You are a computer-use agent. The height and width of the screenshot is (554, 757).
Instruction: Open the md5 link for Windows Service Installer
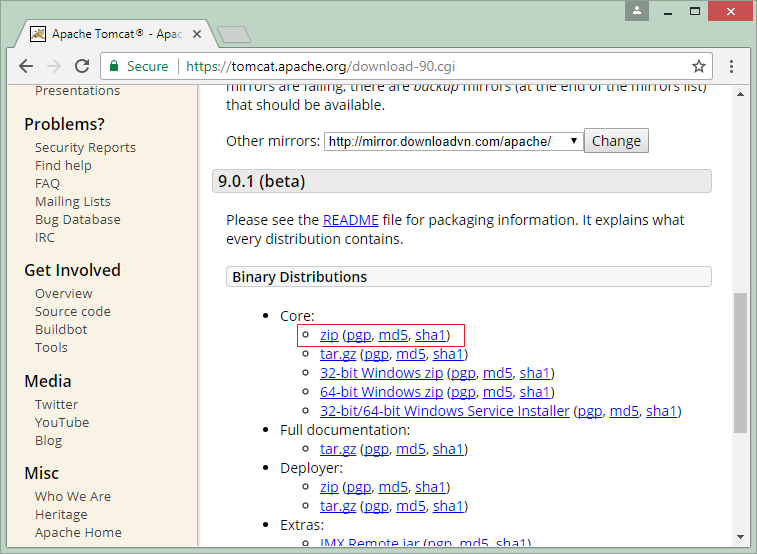coord(624,411)
